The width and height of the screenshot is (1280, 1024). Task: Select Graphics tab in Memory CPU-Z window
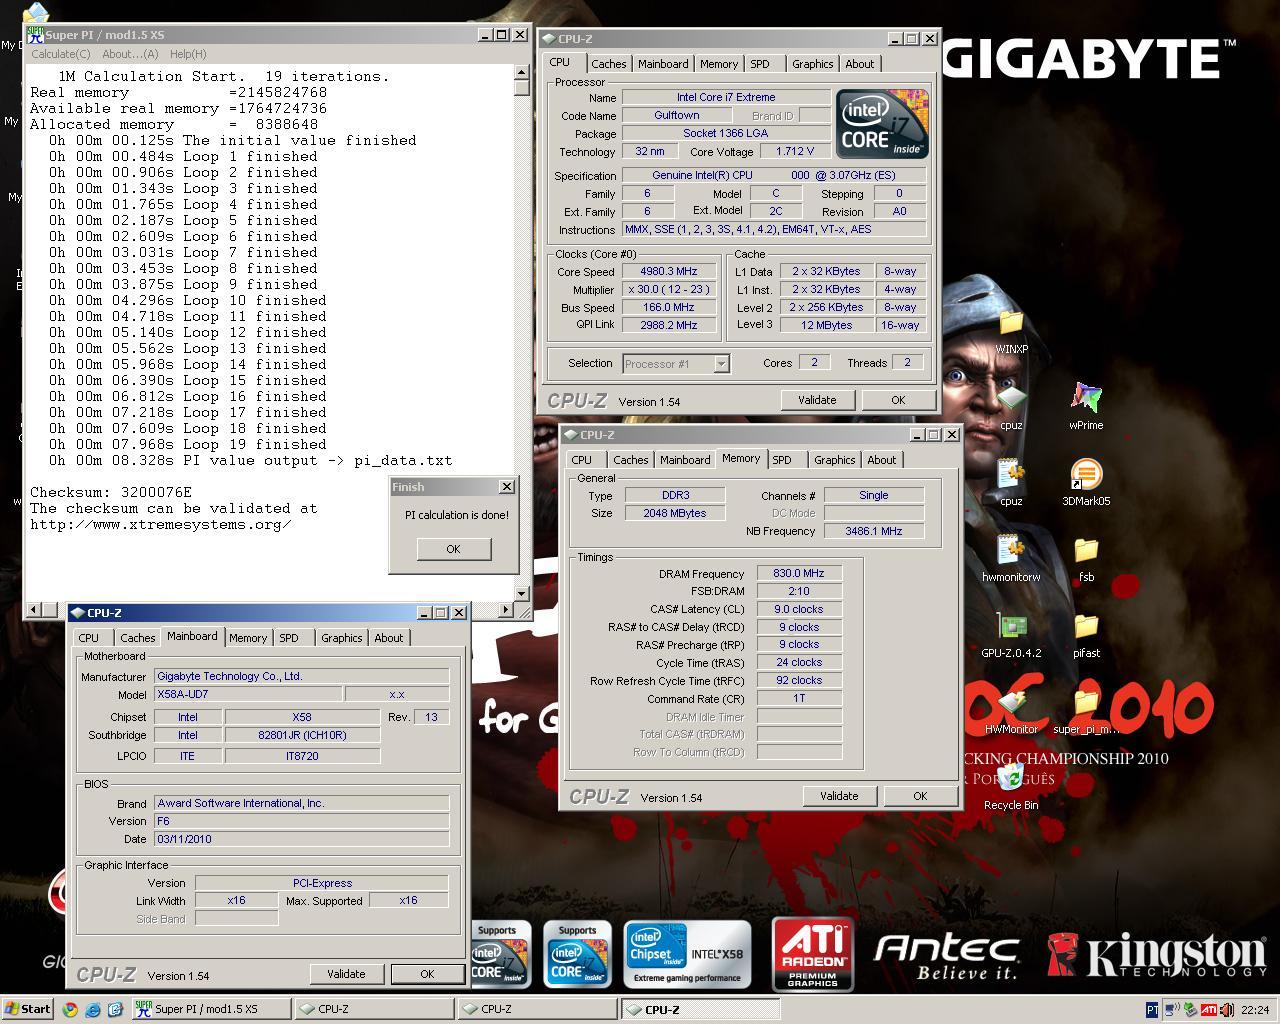click(834, 460)
